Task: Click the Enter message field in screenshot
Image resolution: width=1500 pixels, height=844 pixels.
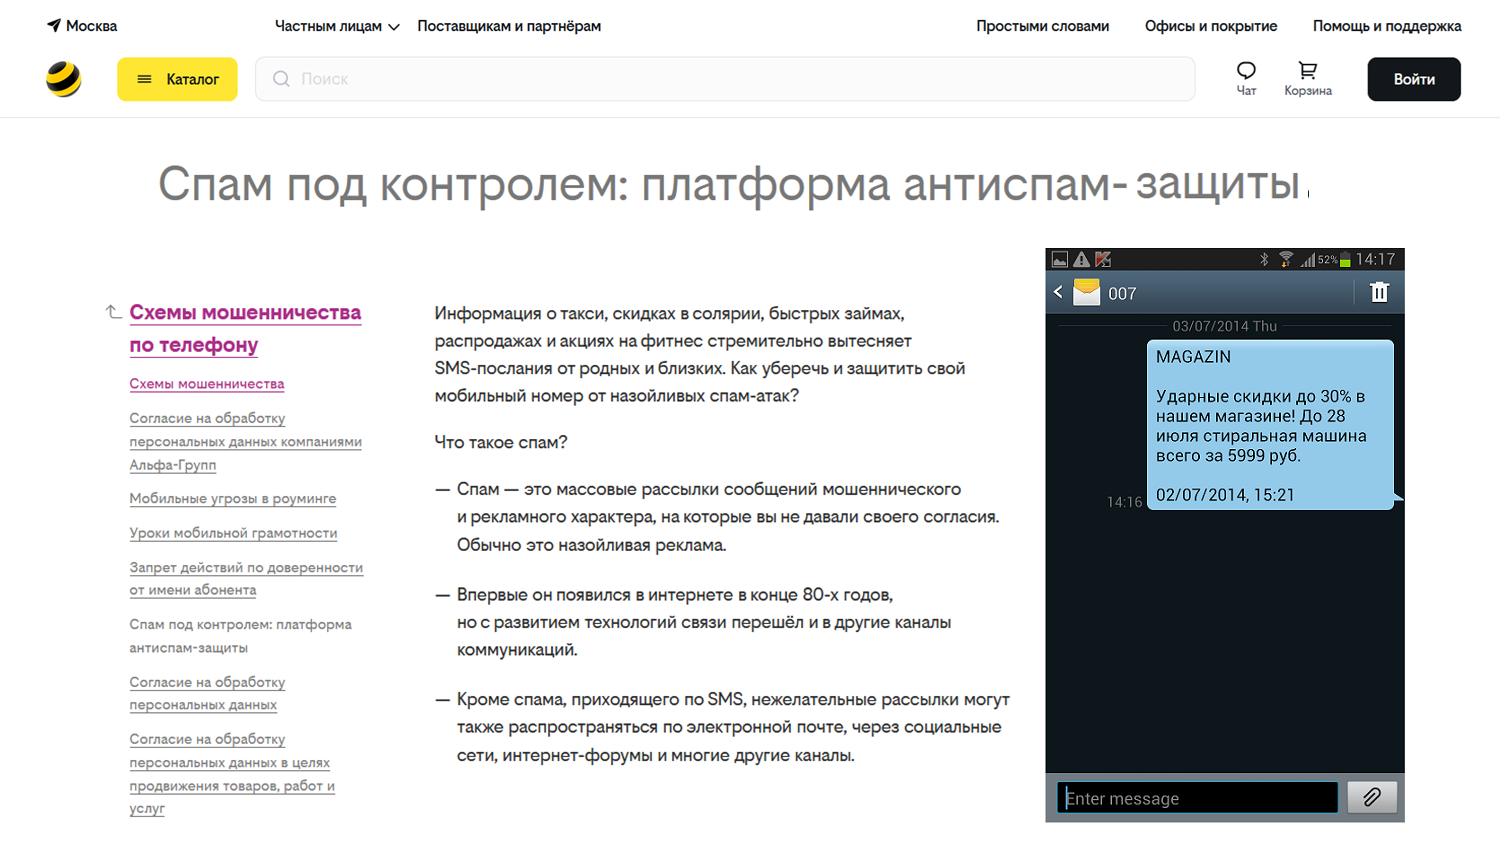Action: click(1197, 798)
